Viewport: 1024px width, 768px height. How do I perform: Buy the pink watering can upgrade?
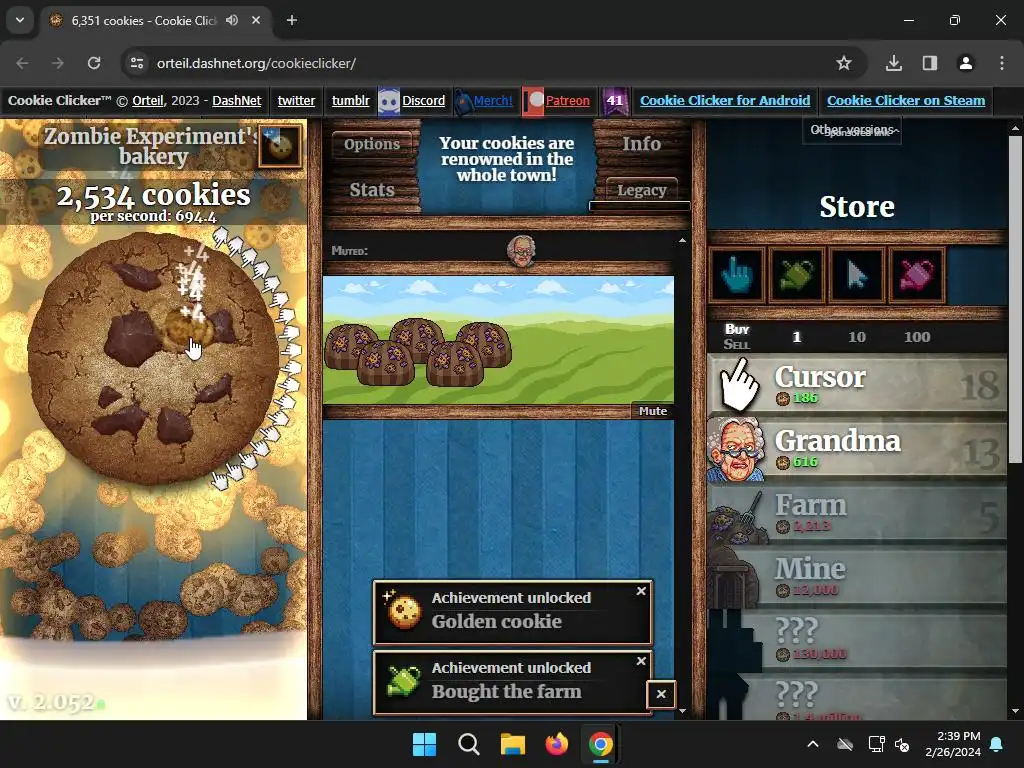click(x=917, y=275)
